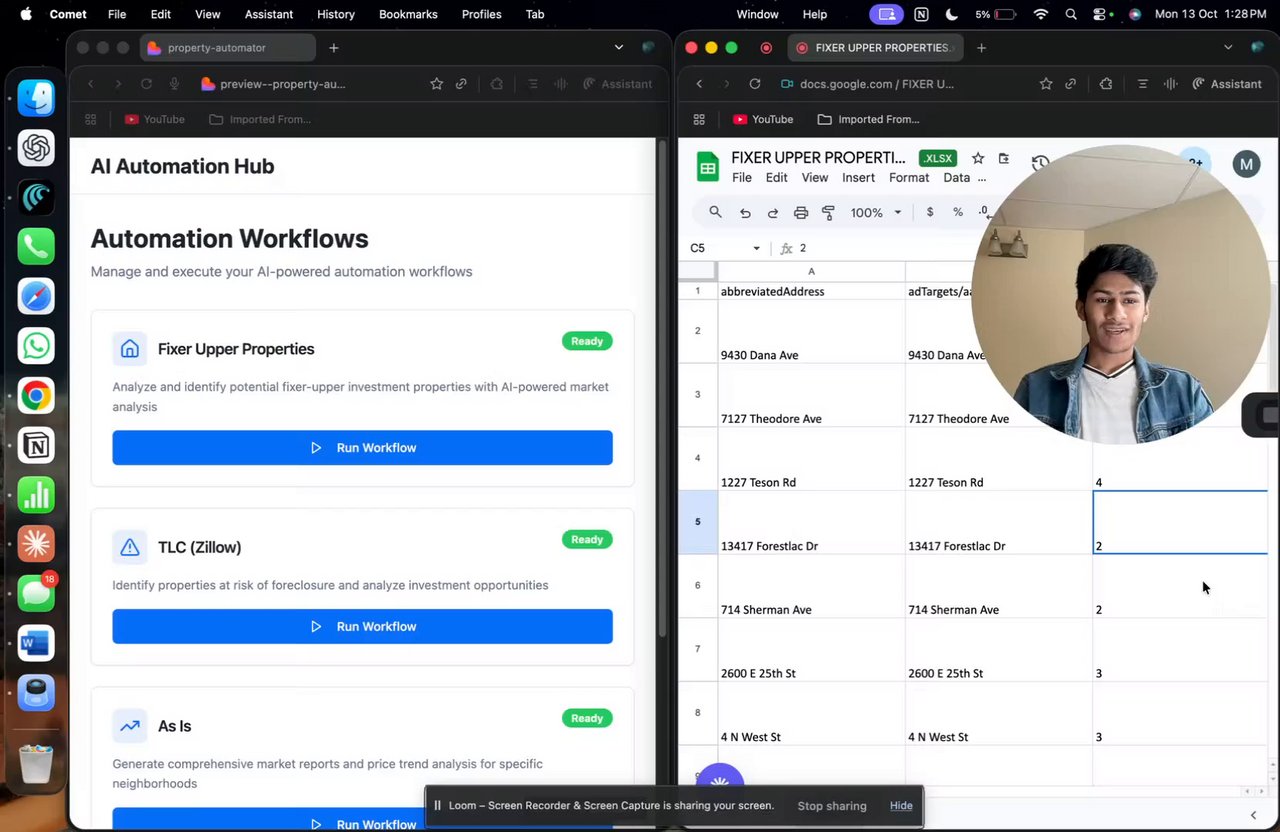1280x832 pixels.
Task: Open the Phone app from the Dock
Action: coord(36,247)
